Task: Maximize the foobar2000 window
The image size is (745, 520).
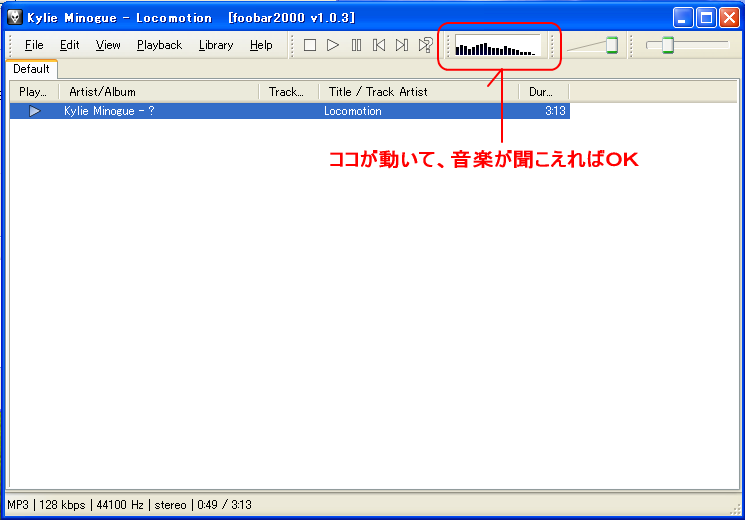Action: click(706, 18)
